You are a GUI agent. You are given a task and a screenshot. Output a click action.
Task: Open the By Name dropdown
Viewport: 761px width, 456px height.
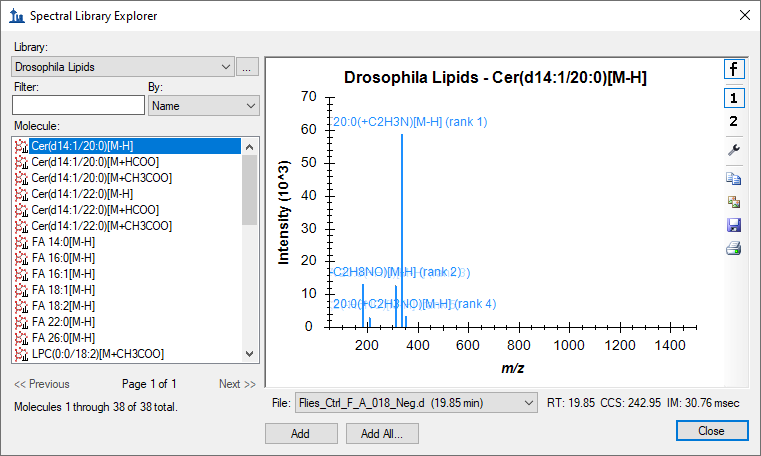pyautogui.click(x=204, y=106)
